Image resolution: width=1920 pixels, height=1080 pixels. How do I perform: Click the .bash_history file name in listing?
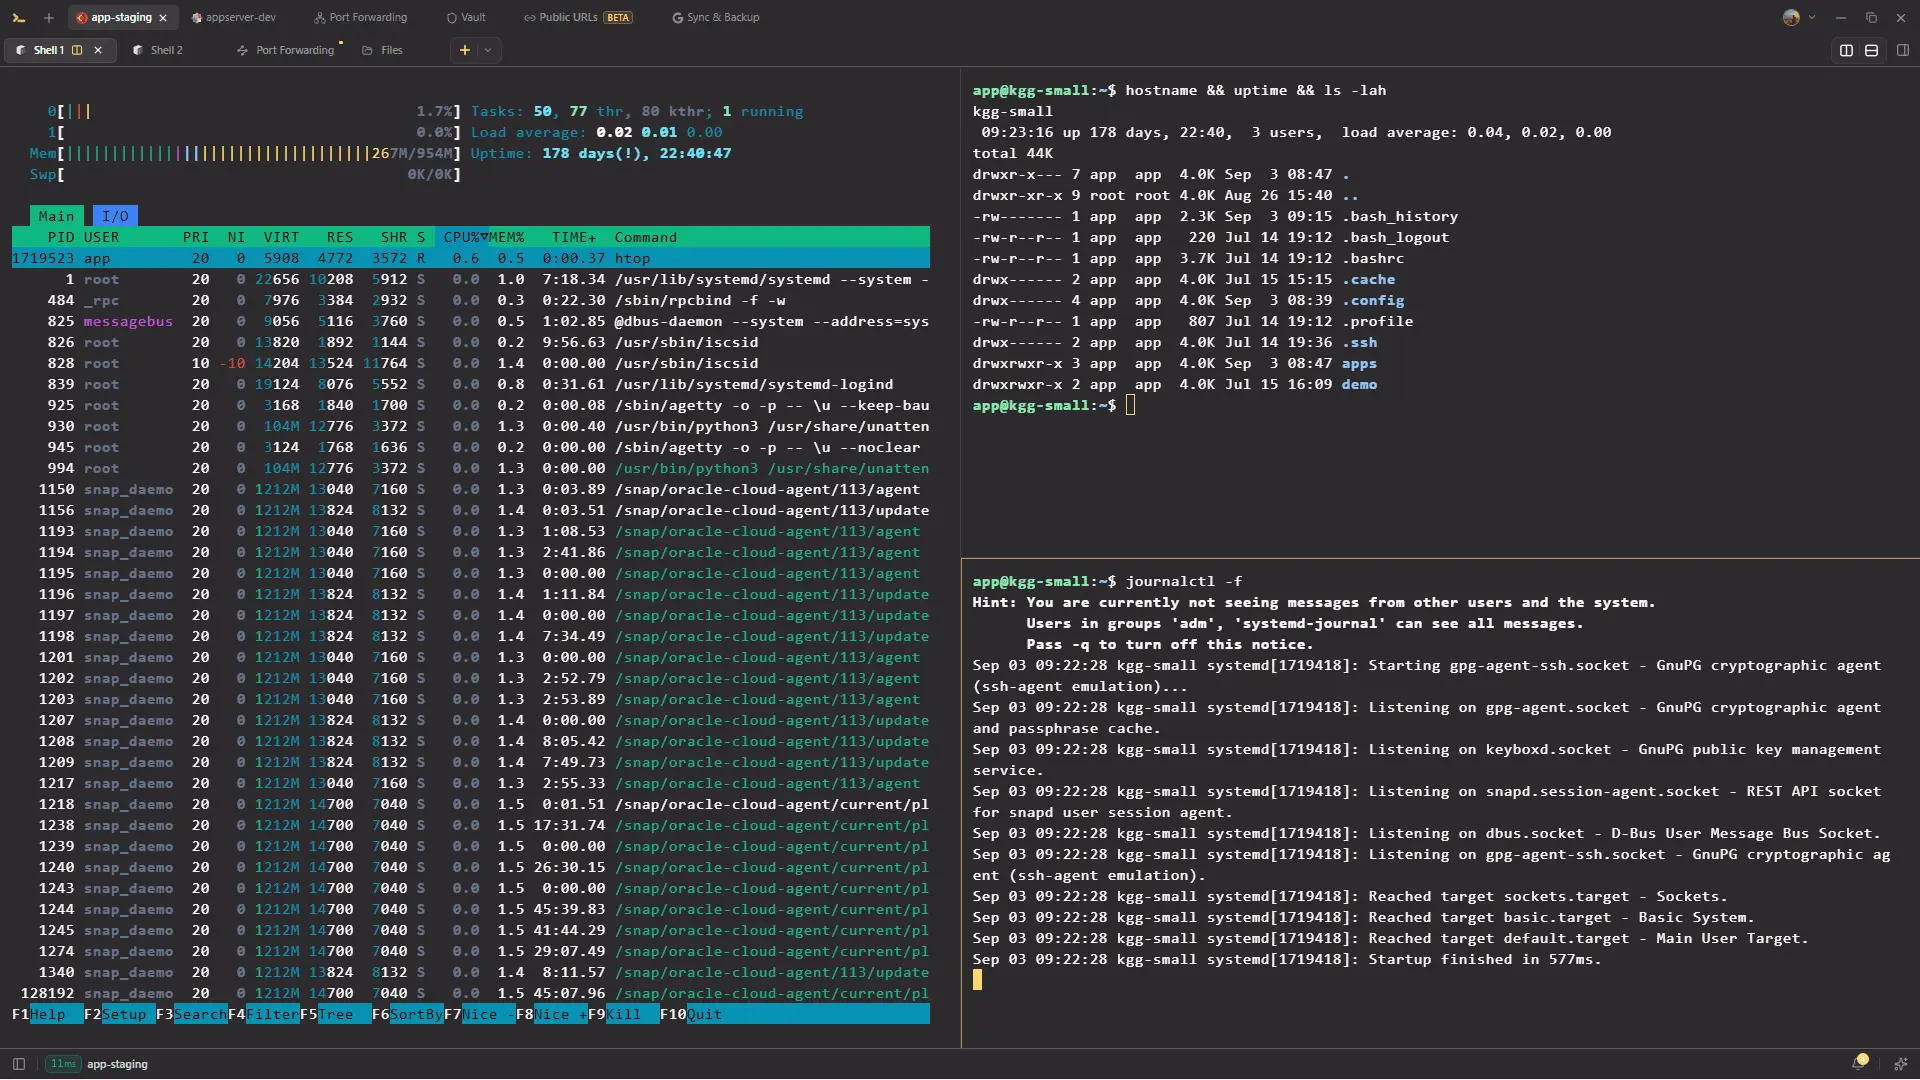pyautogui.click(x=1400, y=216)
